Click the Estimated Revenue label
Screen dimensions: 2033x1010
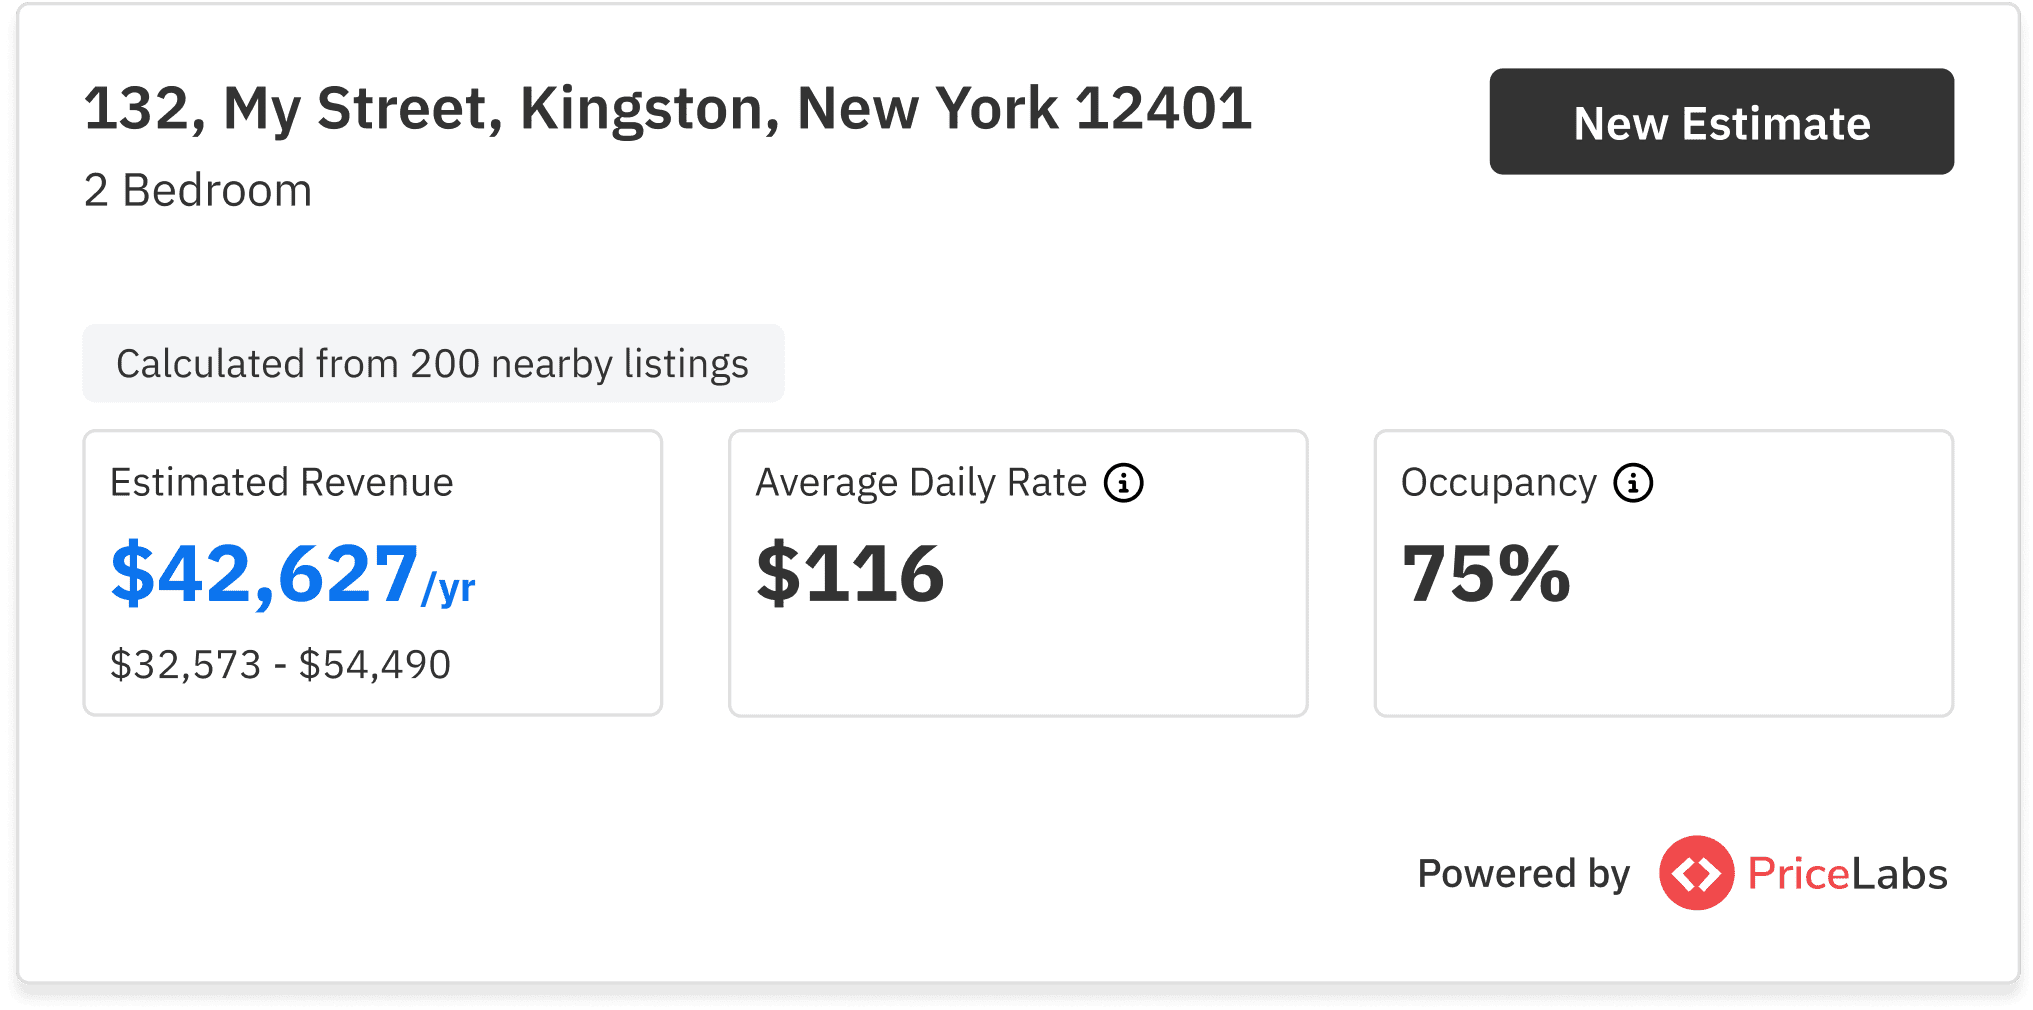pyautogui.click(x=281, y=483)
